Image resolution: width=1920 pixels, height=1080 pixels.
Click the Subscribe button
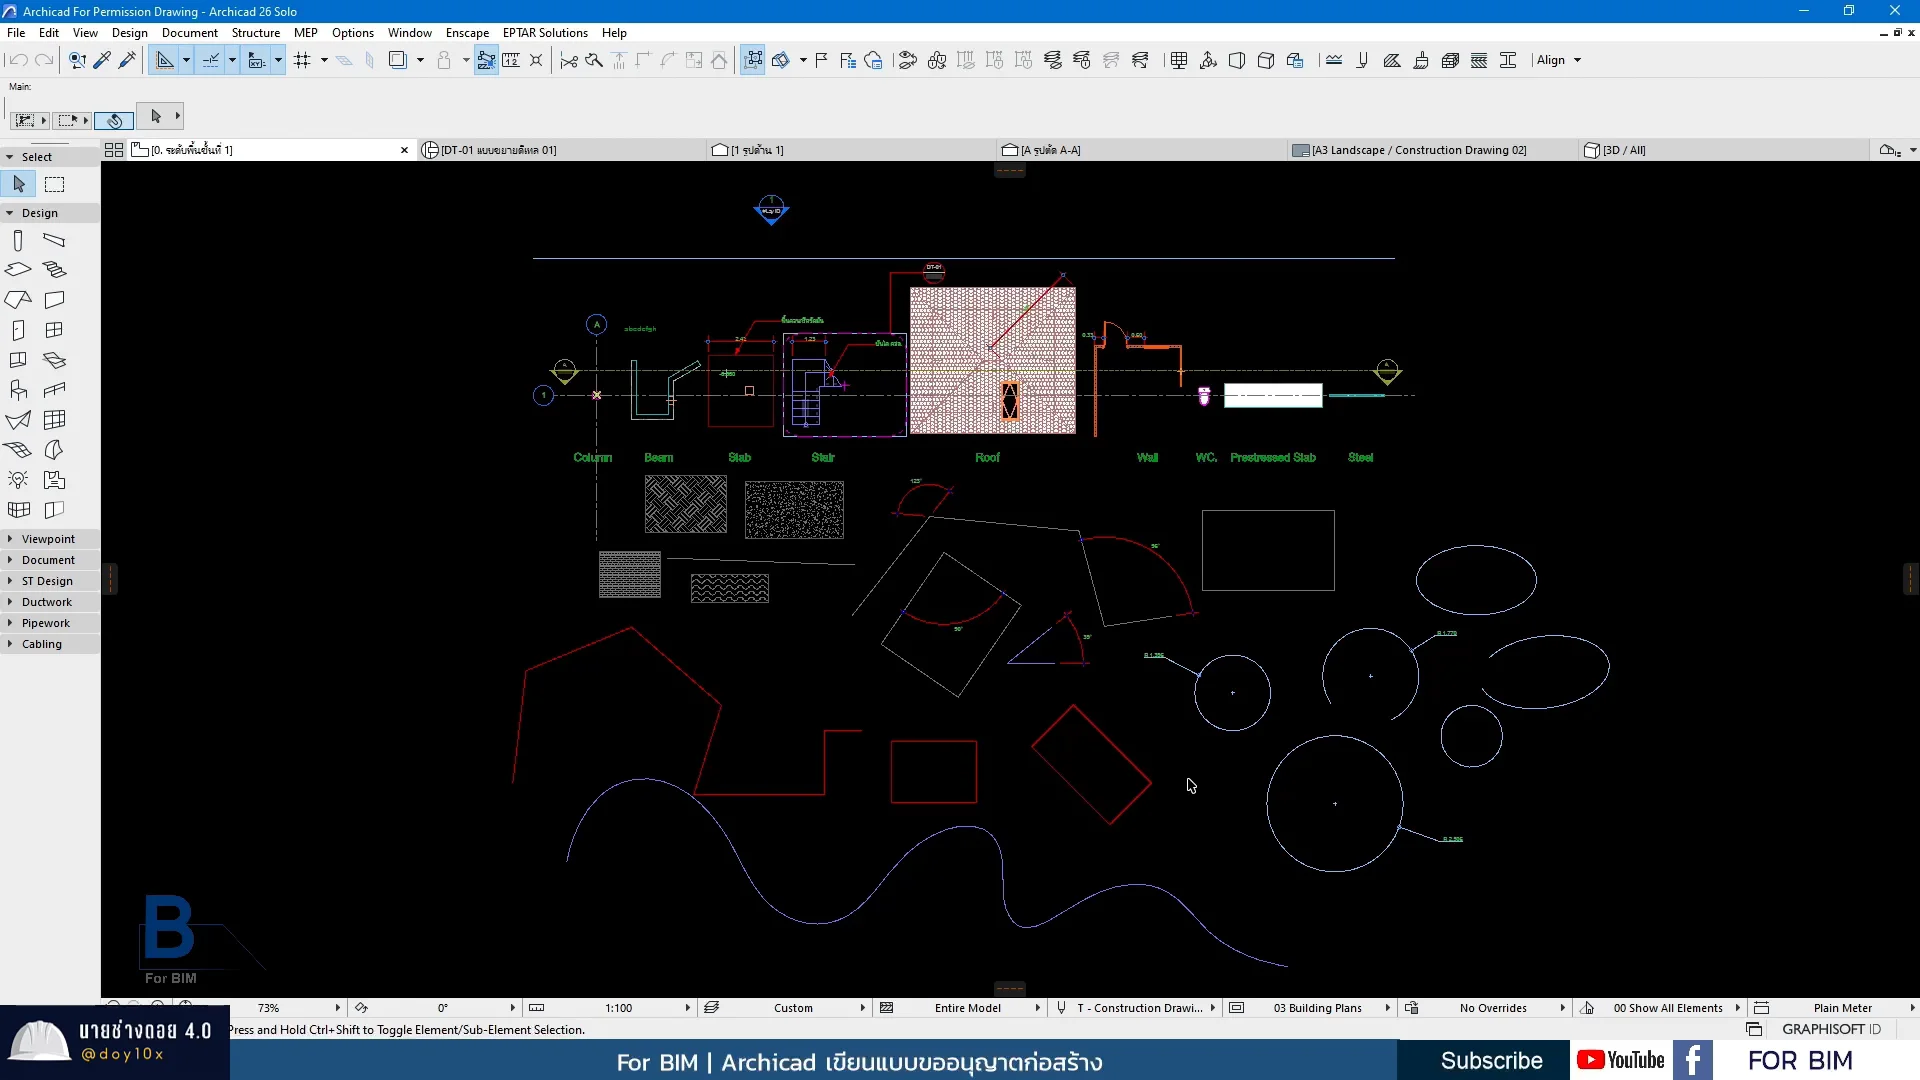pyautogui.click(x=1492, y=1060)
